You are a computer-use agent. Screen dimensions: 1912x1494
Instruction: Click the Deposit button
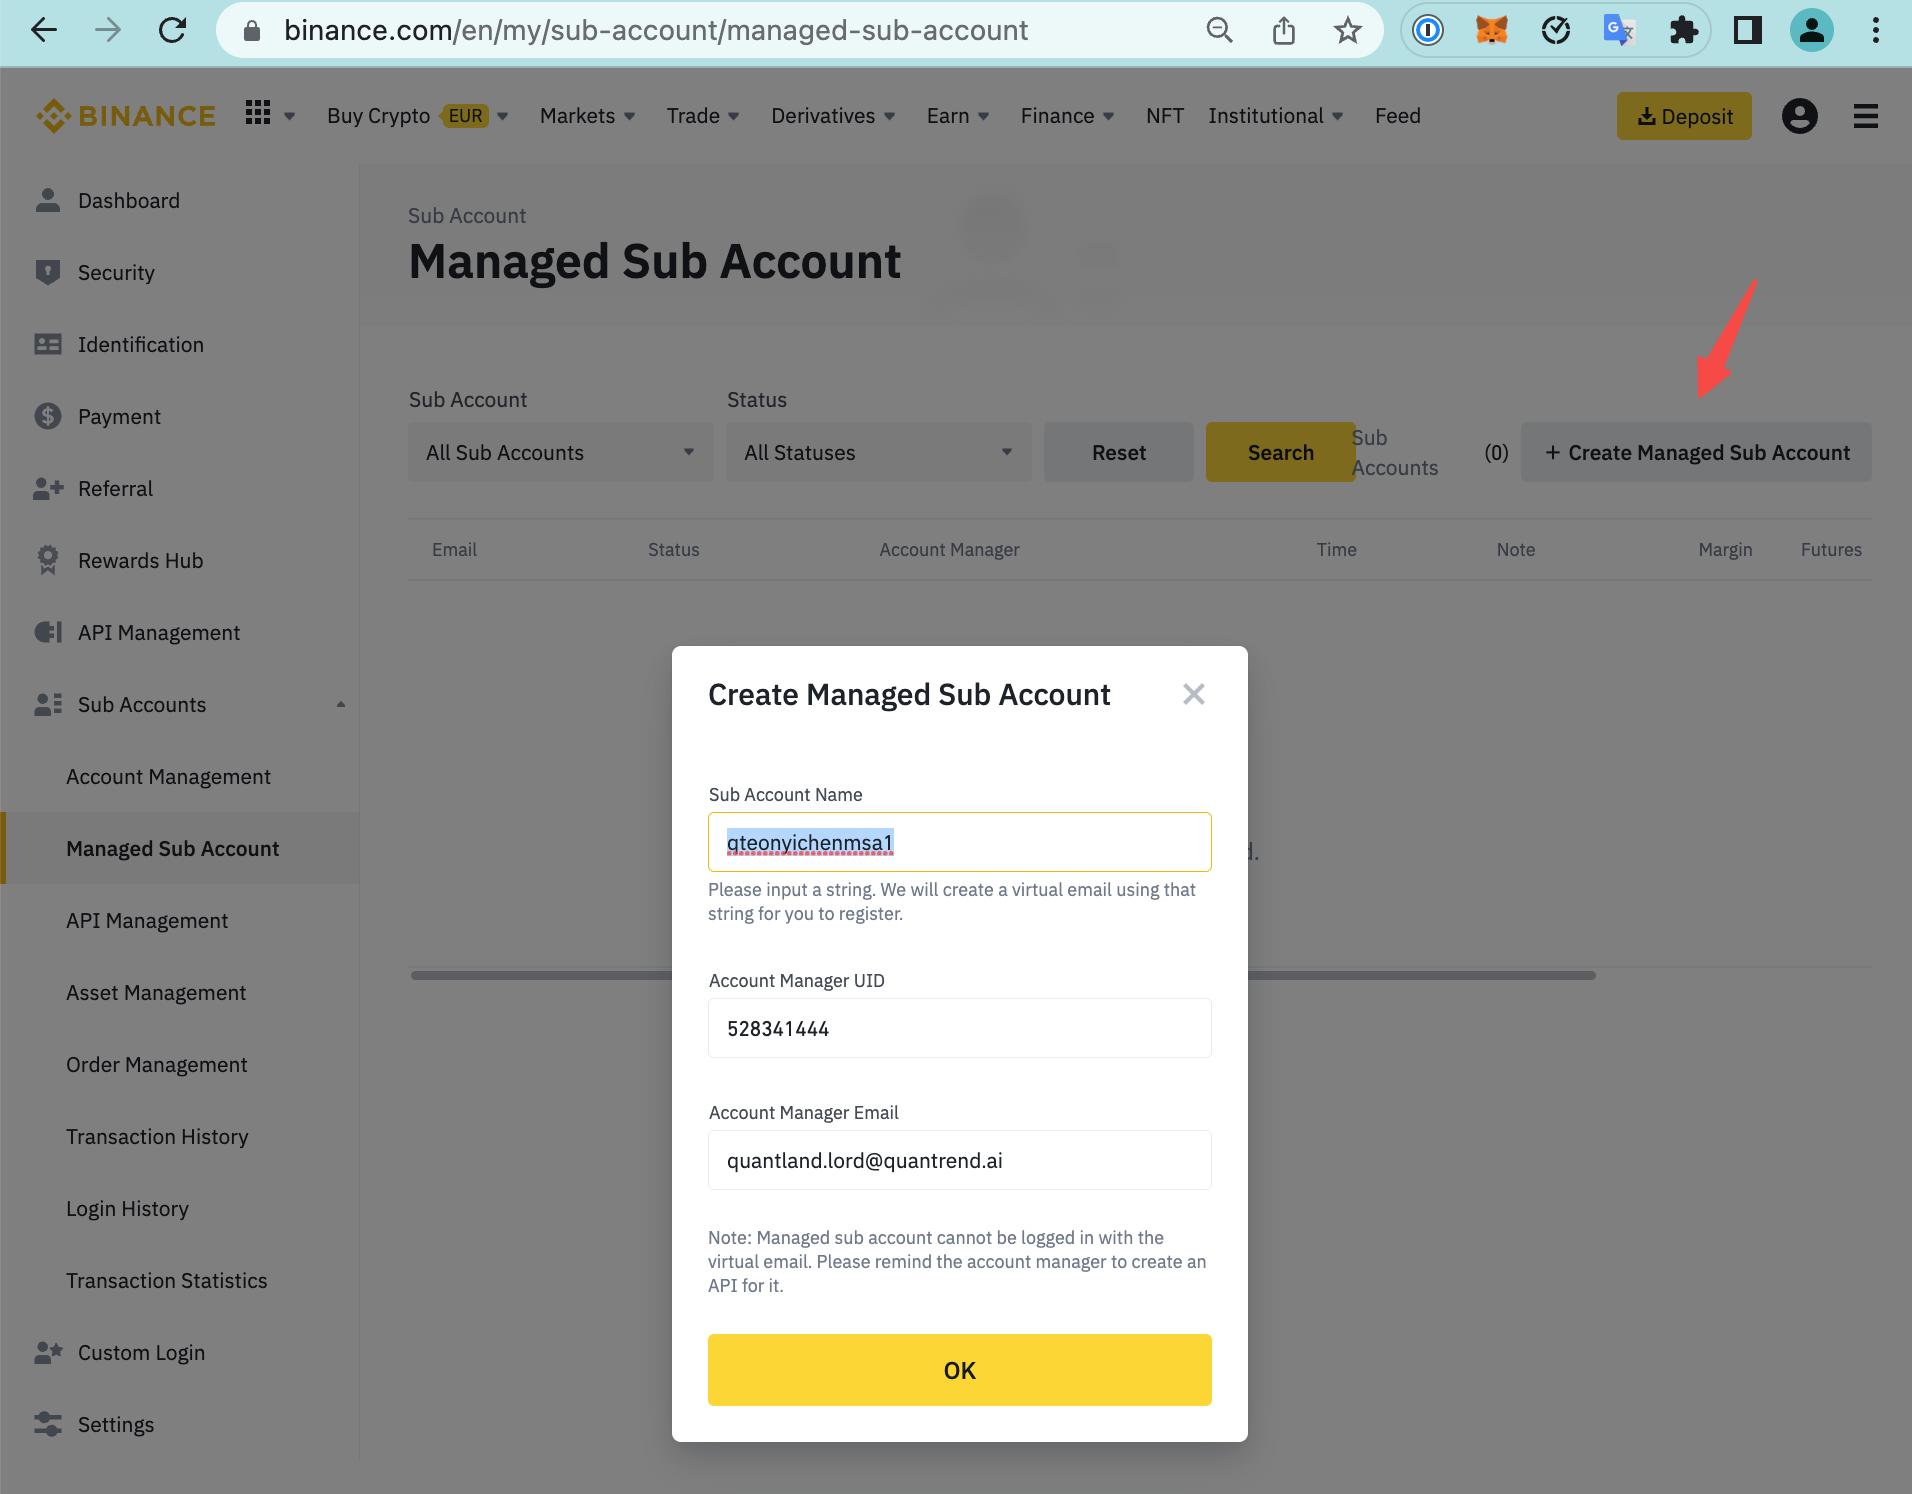coord(1684,116)
